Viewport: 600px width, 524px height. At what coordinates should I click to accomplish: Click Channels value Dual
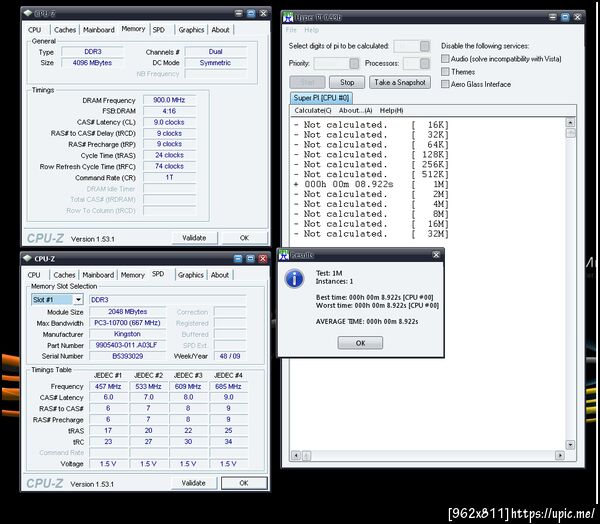pyautogui.click(x=215, y=52)
